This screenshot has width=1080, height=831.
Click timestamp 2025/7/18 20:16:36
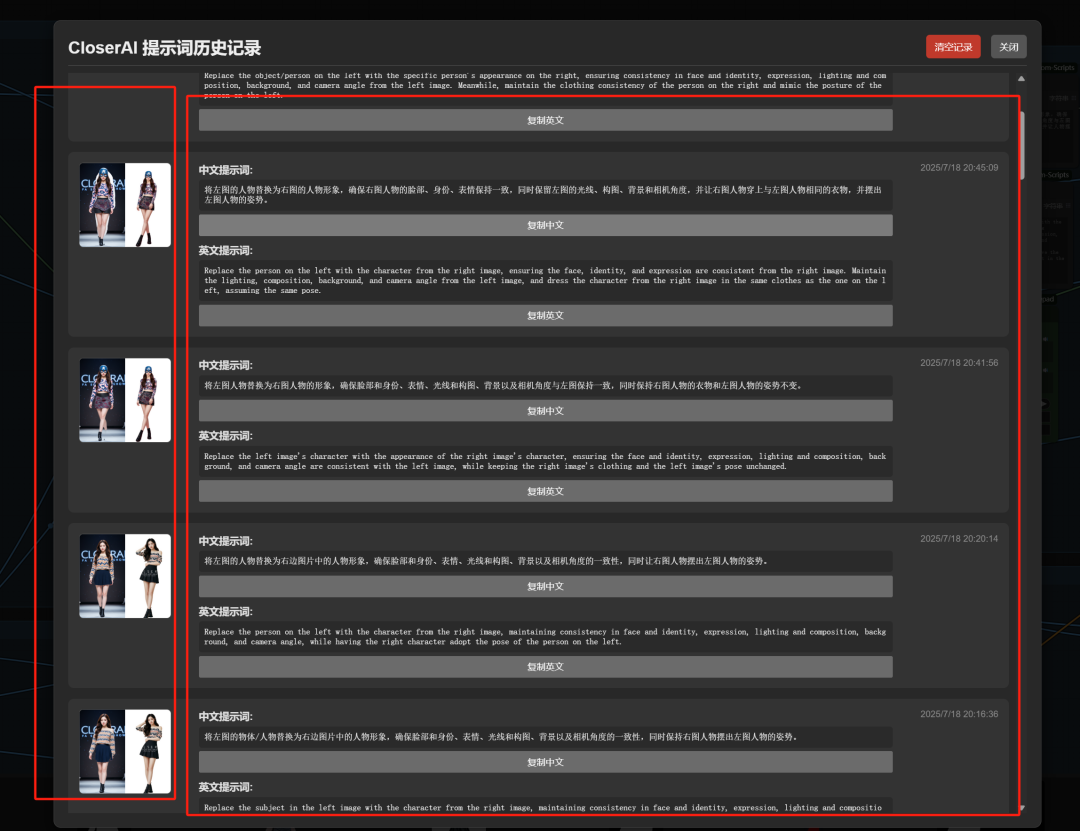(x=959, y=714)
